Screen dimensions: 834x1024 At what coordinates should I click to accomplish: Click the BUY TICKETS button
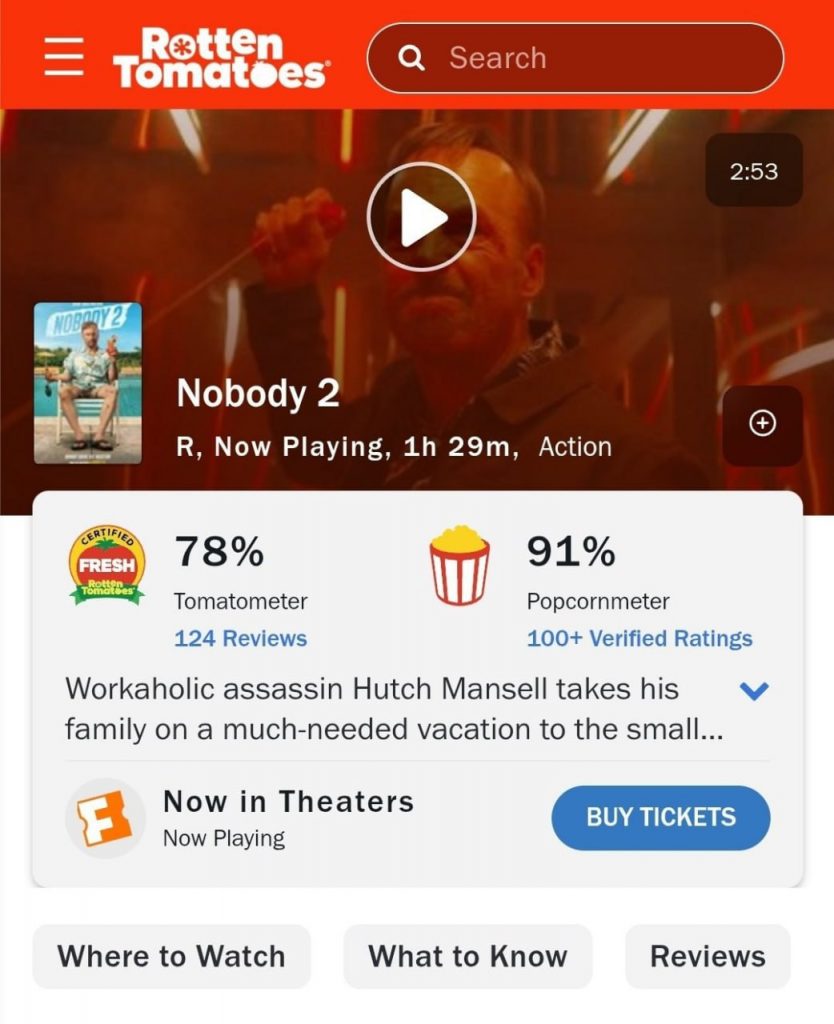point(661,818)
